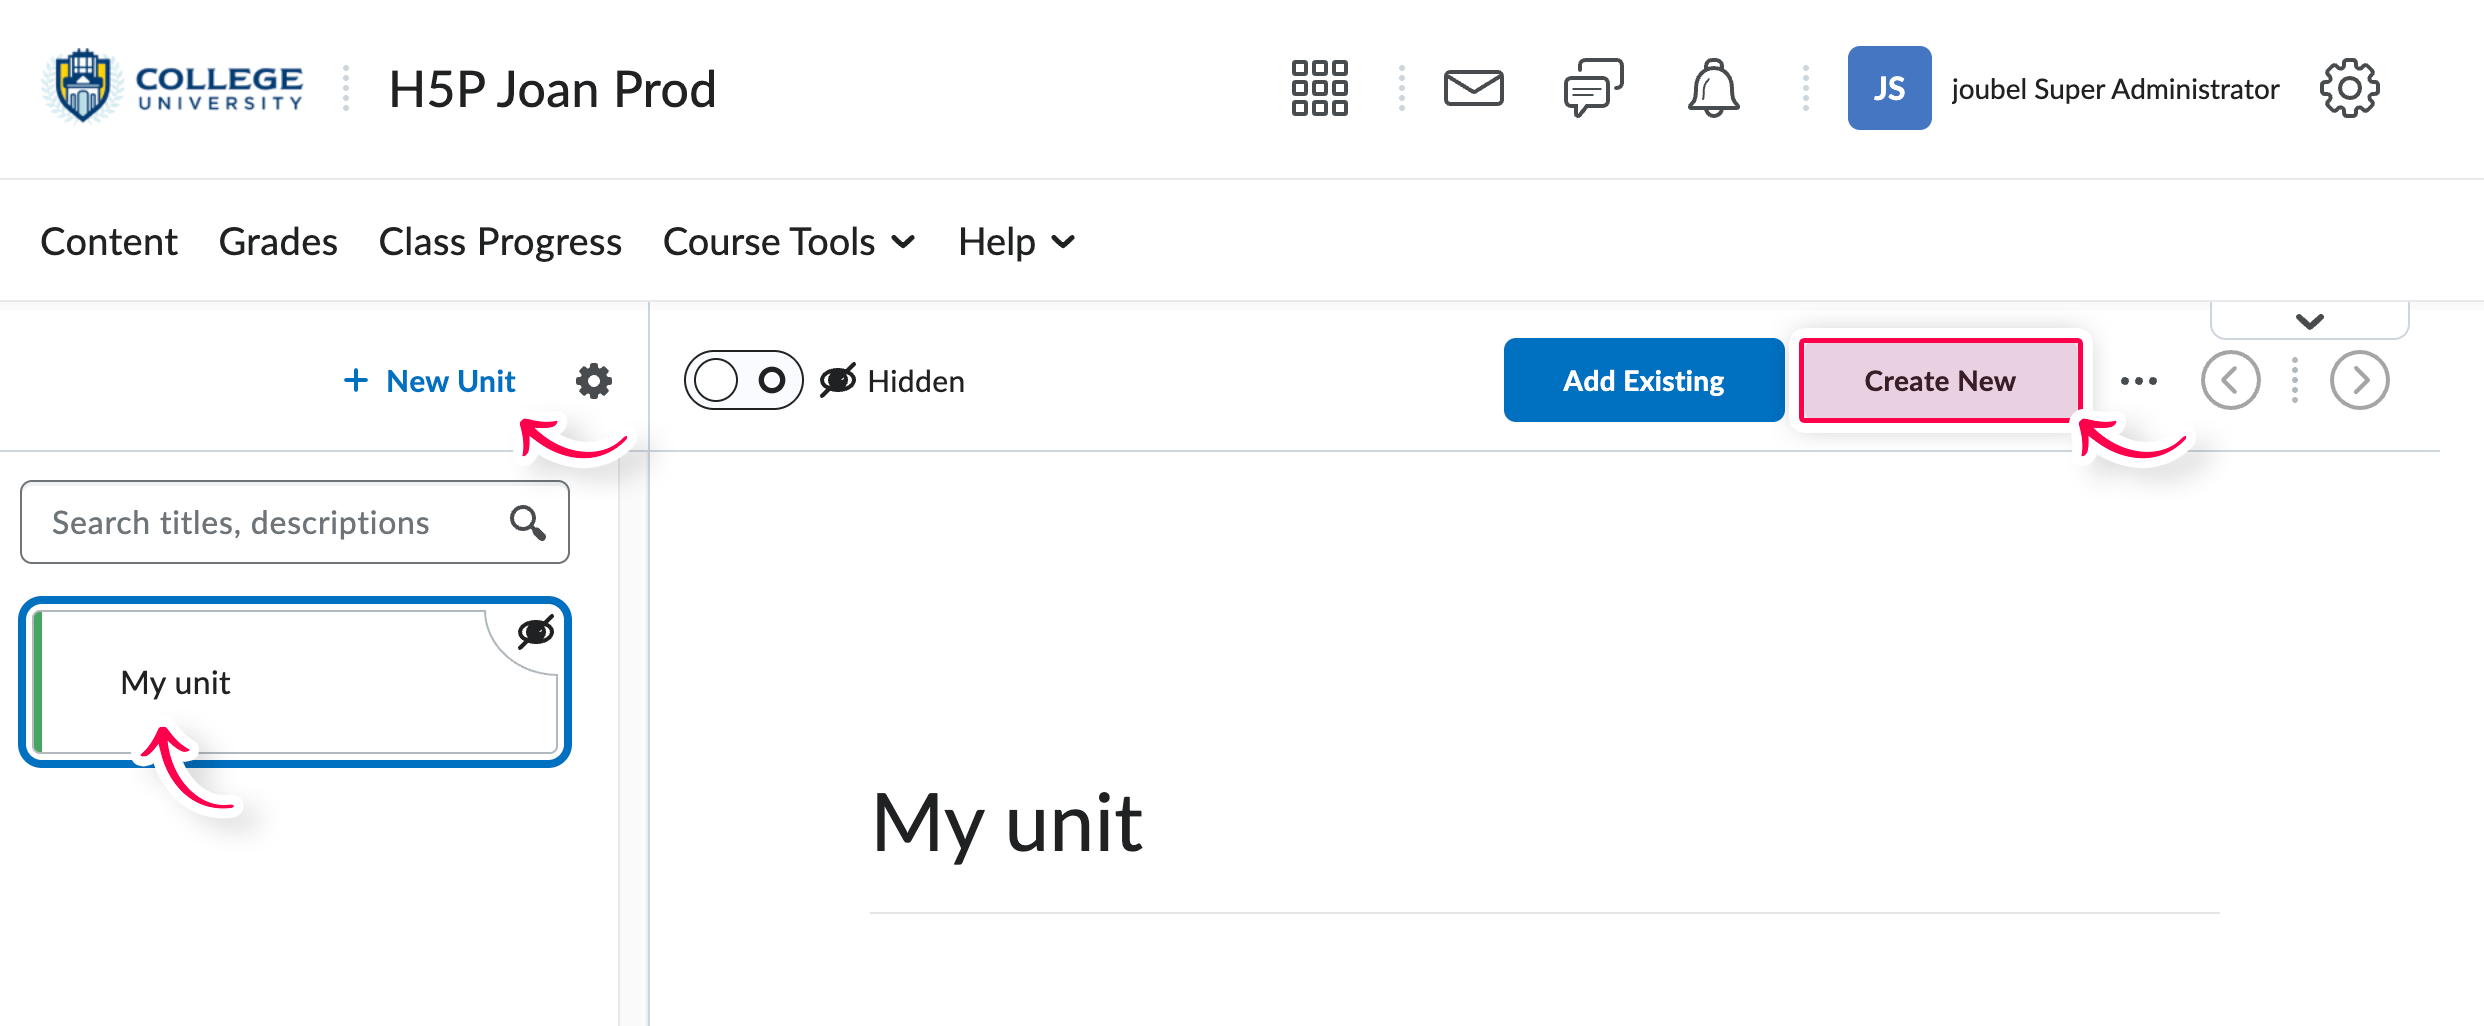2484x1026 pixels.
Task: Click the gear icon beside New Unit
Action: tap(594, 381)
